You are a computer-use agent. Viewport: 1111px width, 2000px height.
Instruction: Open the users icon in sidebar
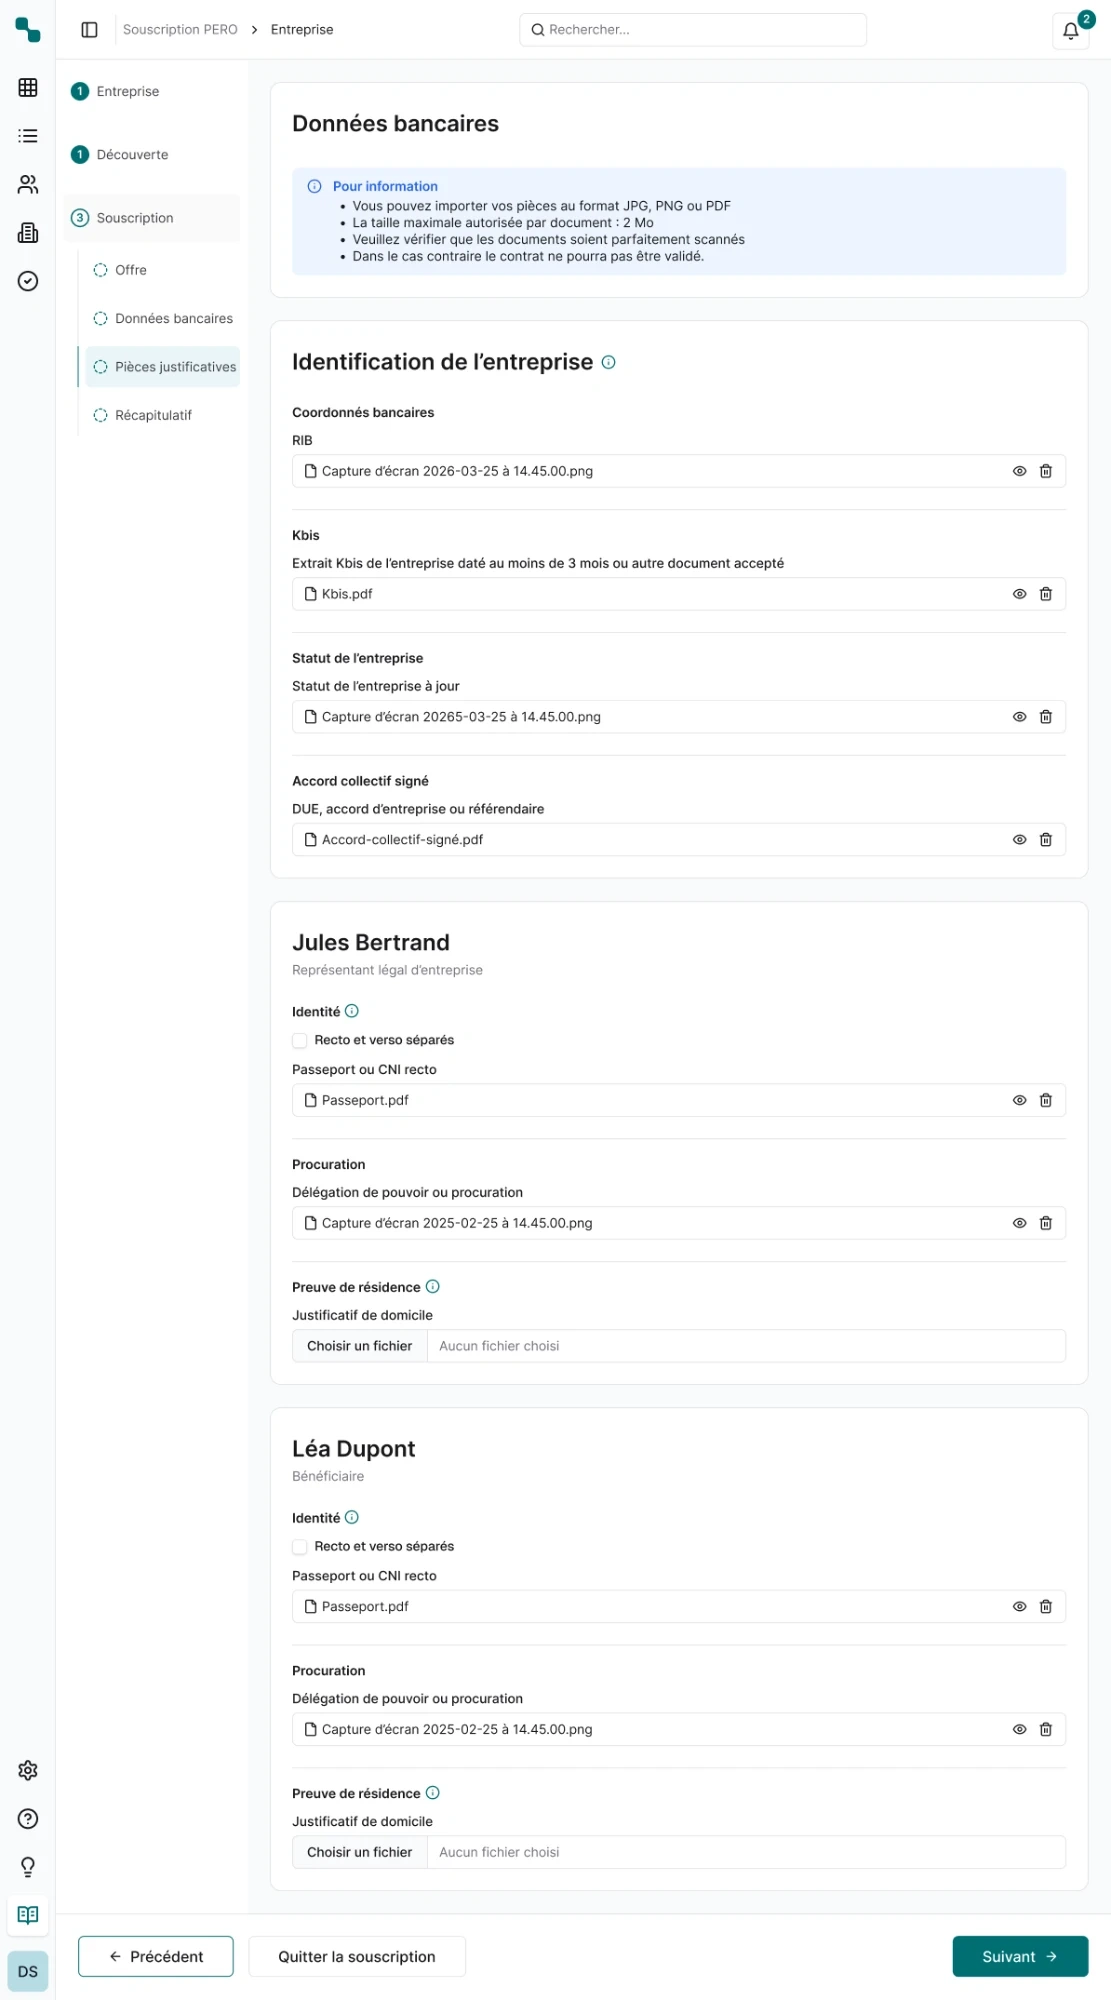tap(28, 184)
